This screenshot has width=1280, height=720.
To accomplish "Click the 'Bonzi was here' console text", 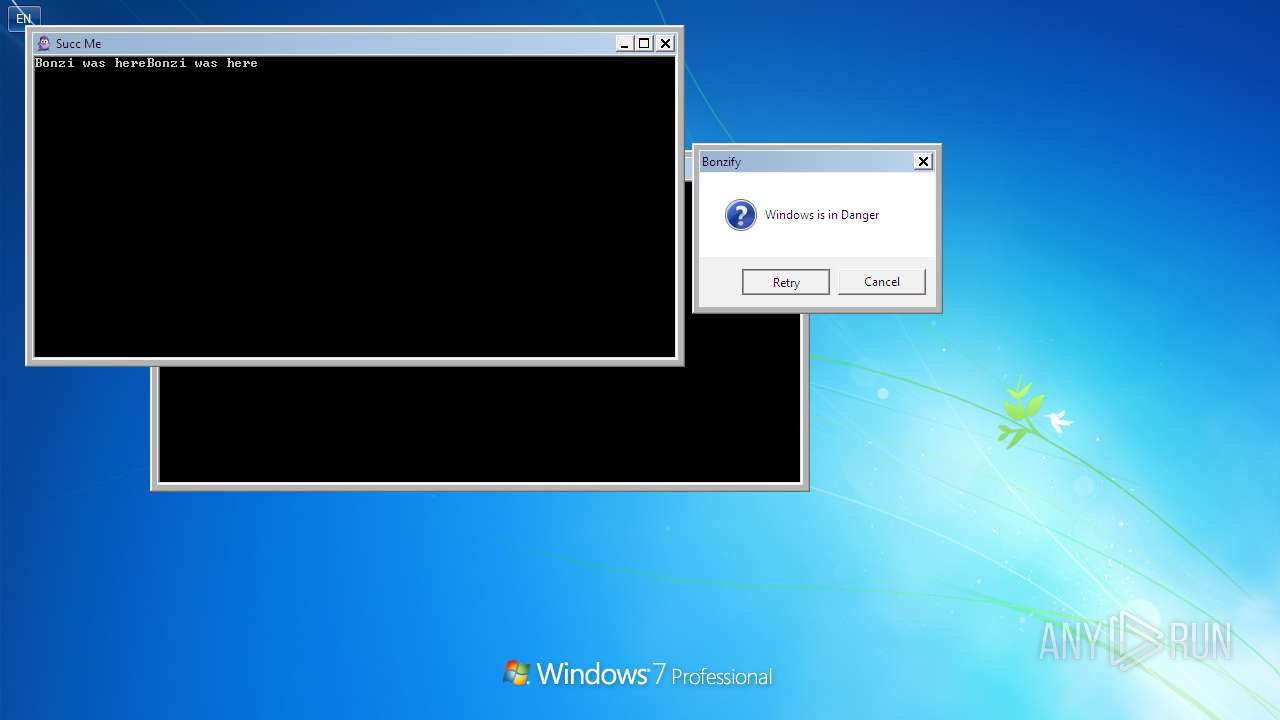I will click(x=146, y=63).
